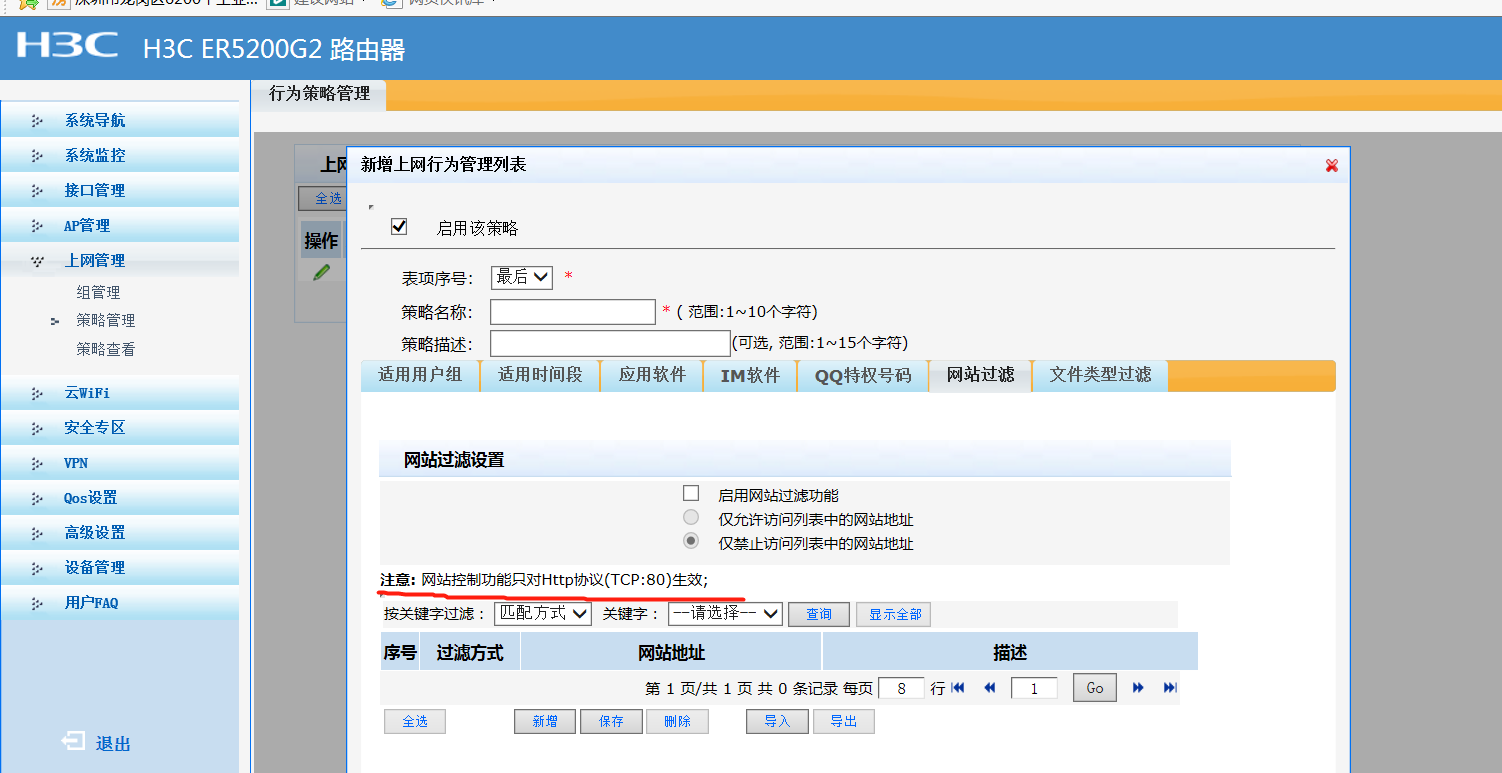Click the 序号 column header
Screen dimensions: 1502x773
point(400,653)
